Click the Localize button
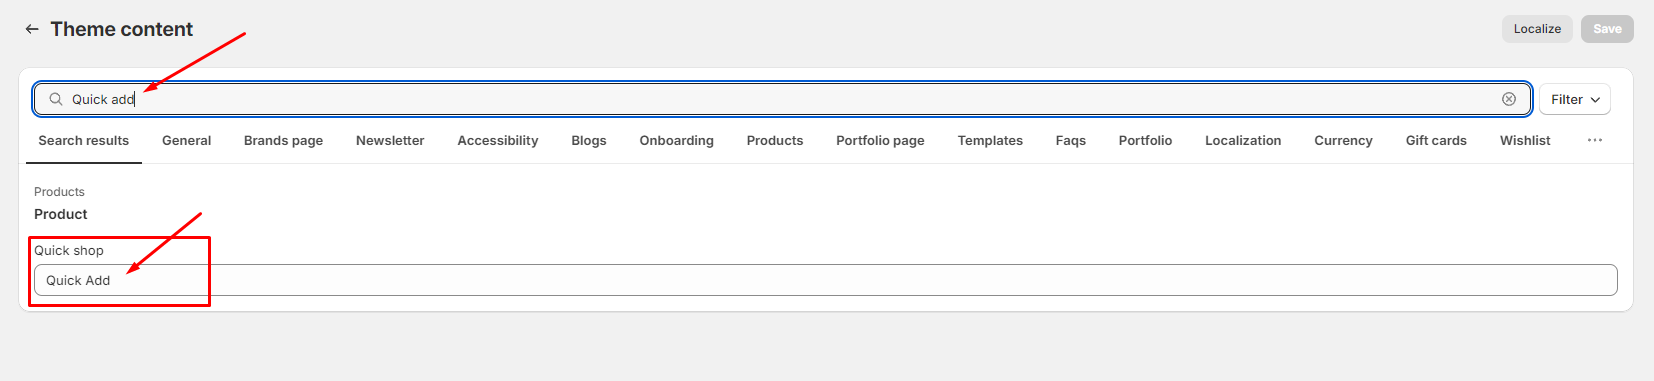 click(x=1537, y=29)
